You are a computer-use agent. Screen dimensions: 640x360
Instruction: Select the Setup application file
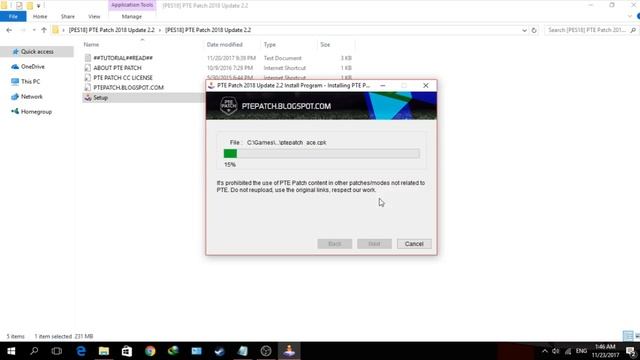tap(100, 98)
